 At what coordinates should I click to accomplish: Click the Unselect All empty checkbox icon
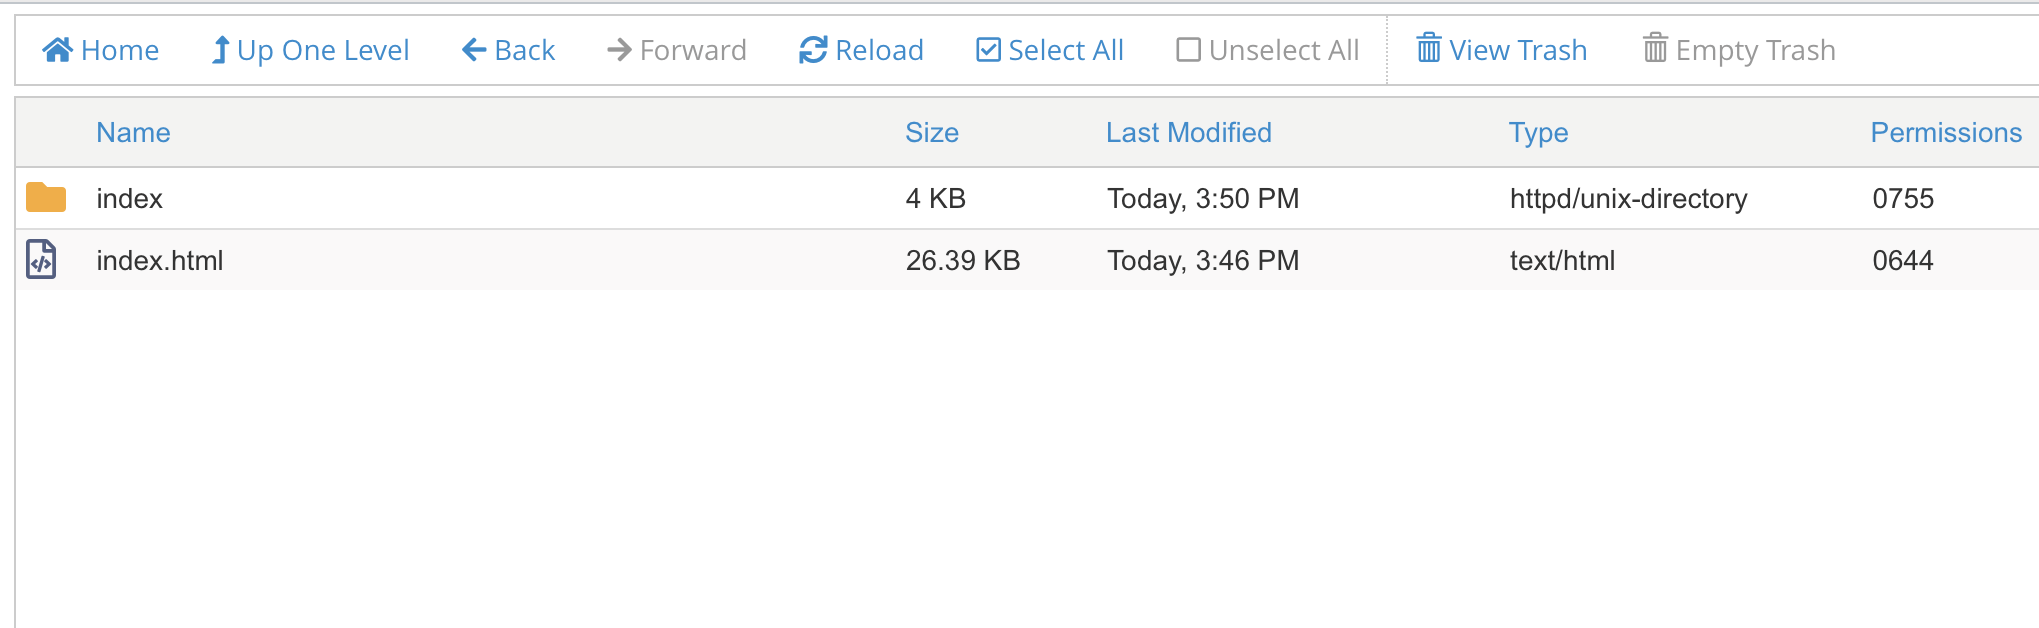coord(1188,49)
